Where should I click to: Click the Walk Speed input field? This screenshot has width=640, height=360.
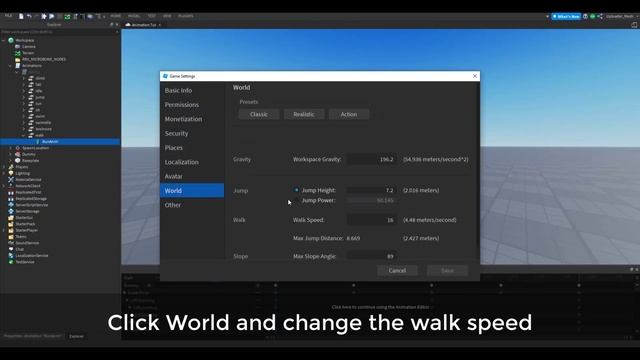pos(371,220)
